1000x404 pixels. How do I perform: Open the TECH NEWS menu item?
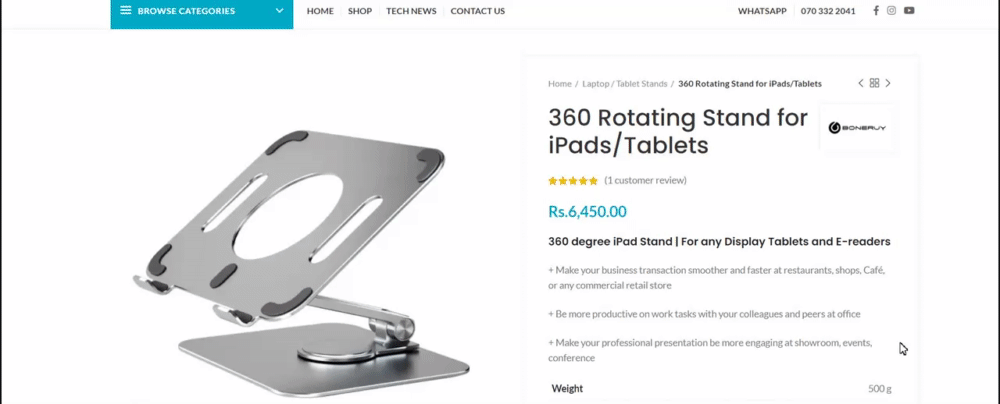(411, 11)
